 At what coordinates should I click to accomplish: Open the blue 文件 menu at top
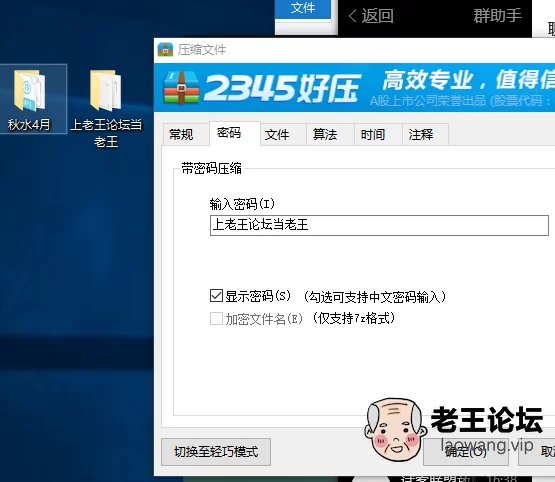(303, 9)
